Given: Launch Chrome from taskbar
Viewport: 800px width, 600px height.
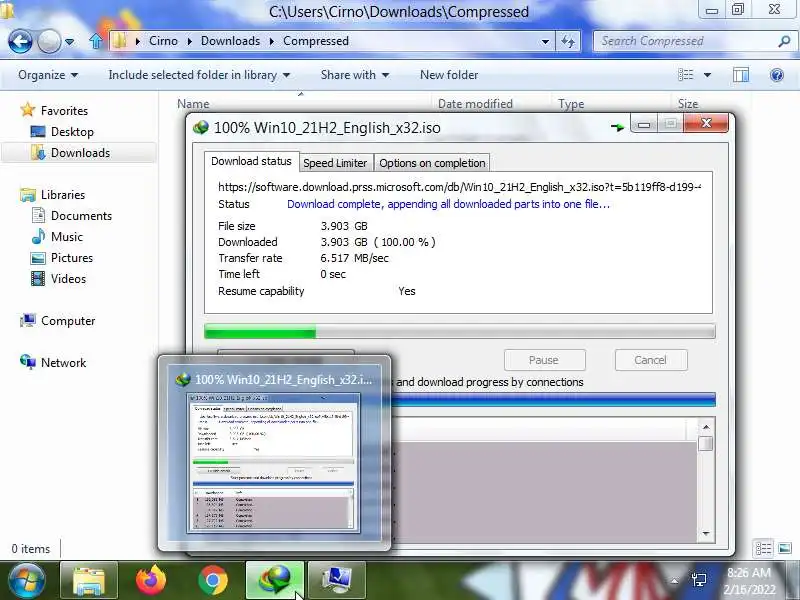Looking at the screenshot, I should [x=213, y=581].
